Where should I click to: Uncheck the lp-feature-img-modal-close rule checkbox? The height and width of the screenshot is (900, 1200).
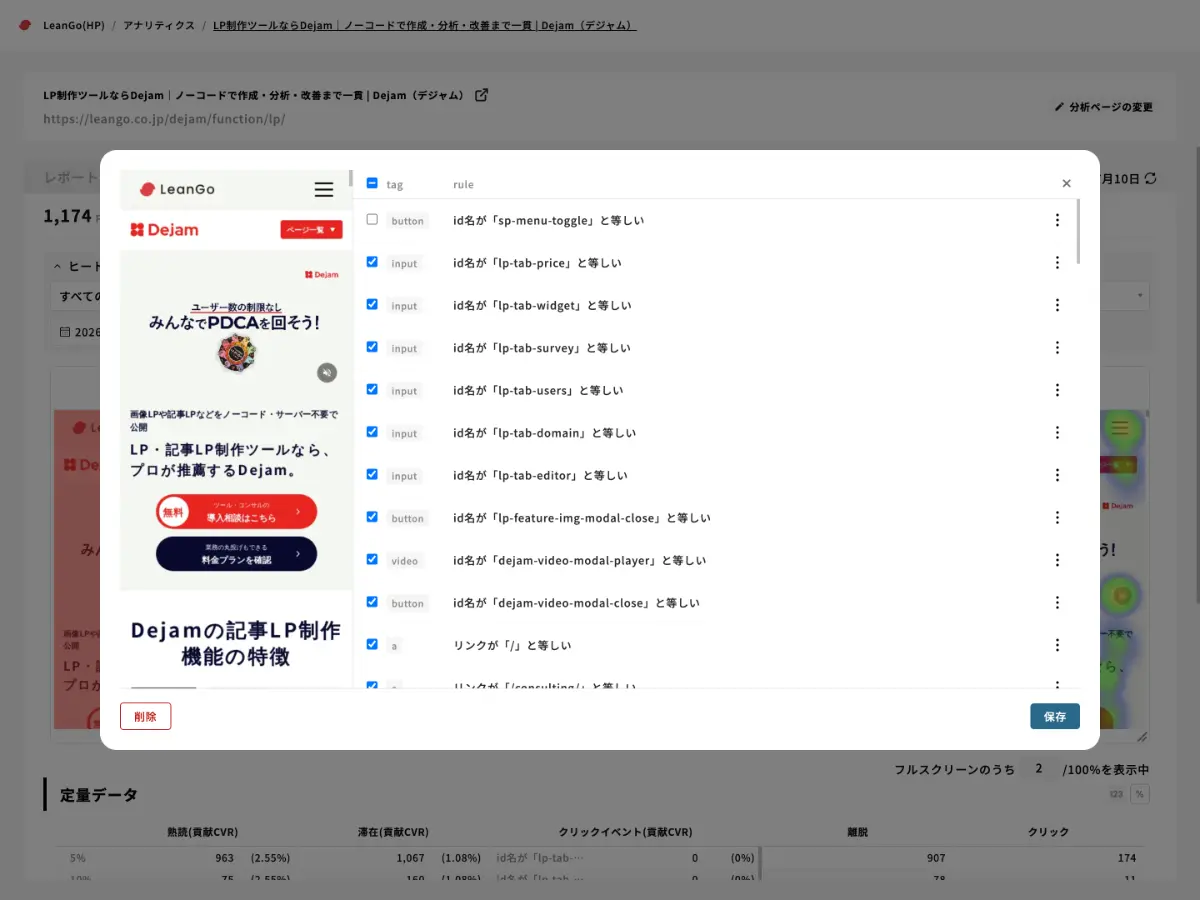pos(372,517)
